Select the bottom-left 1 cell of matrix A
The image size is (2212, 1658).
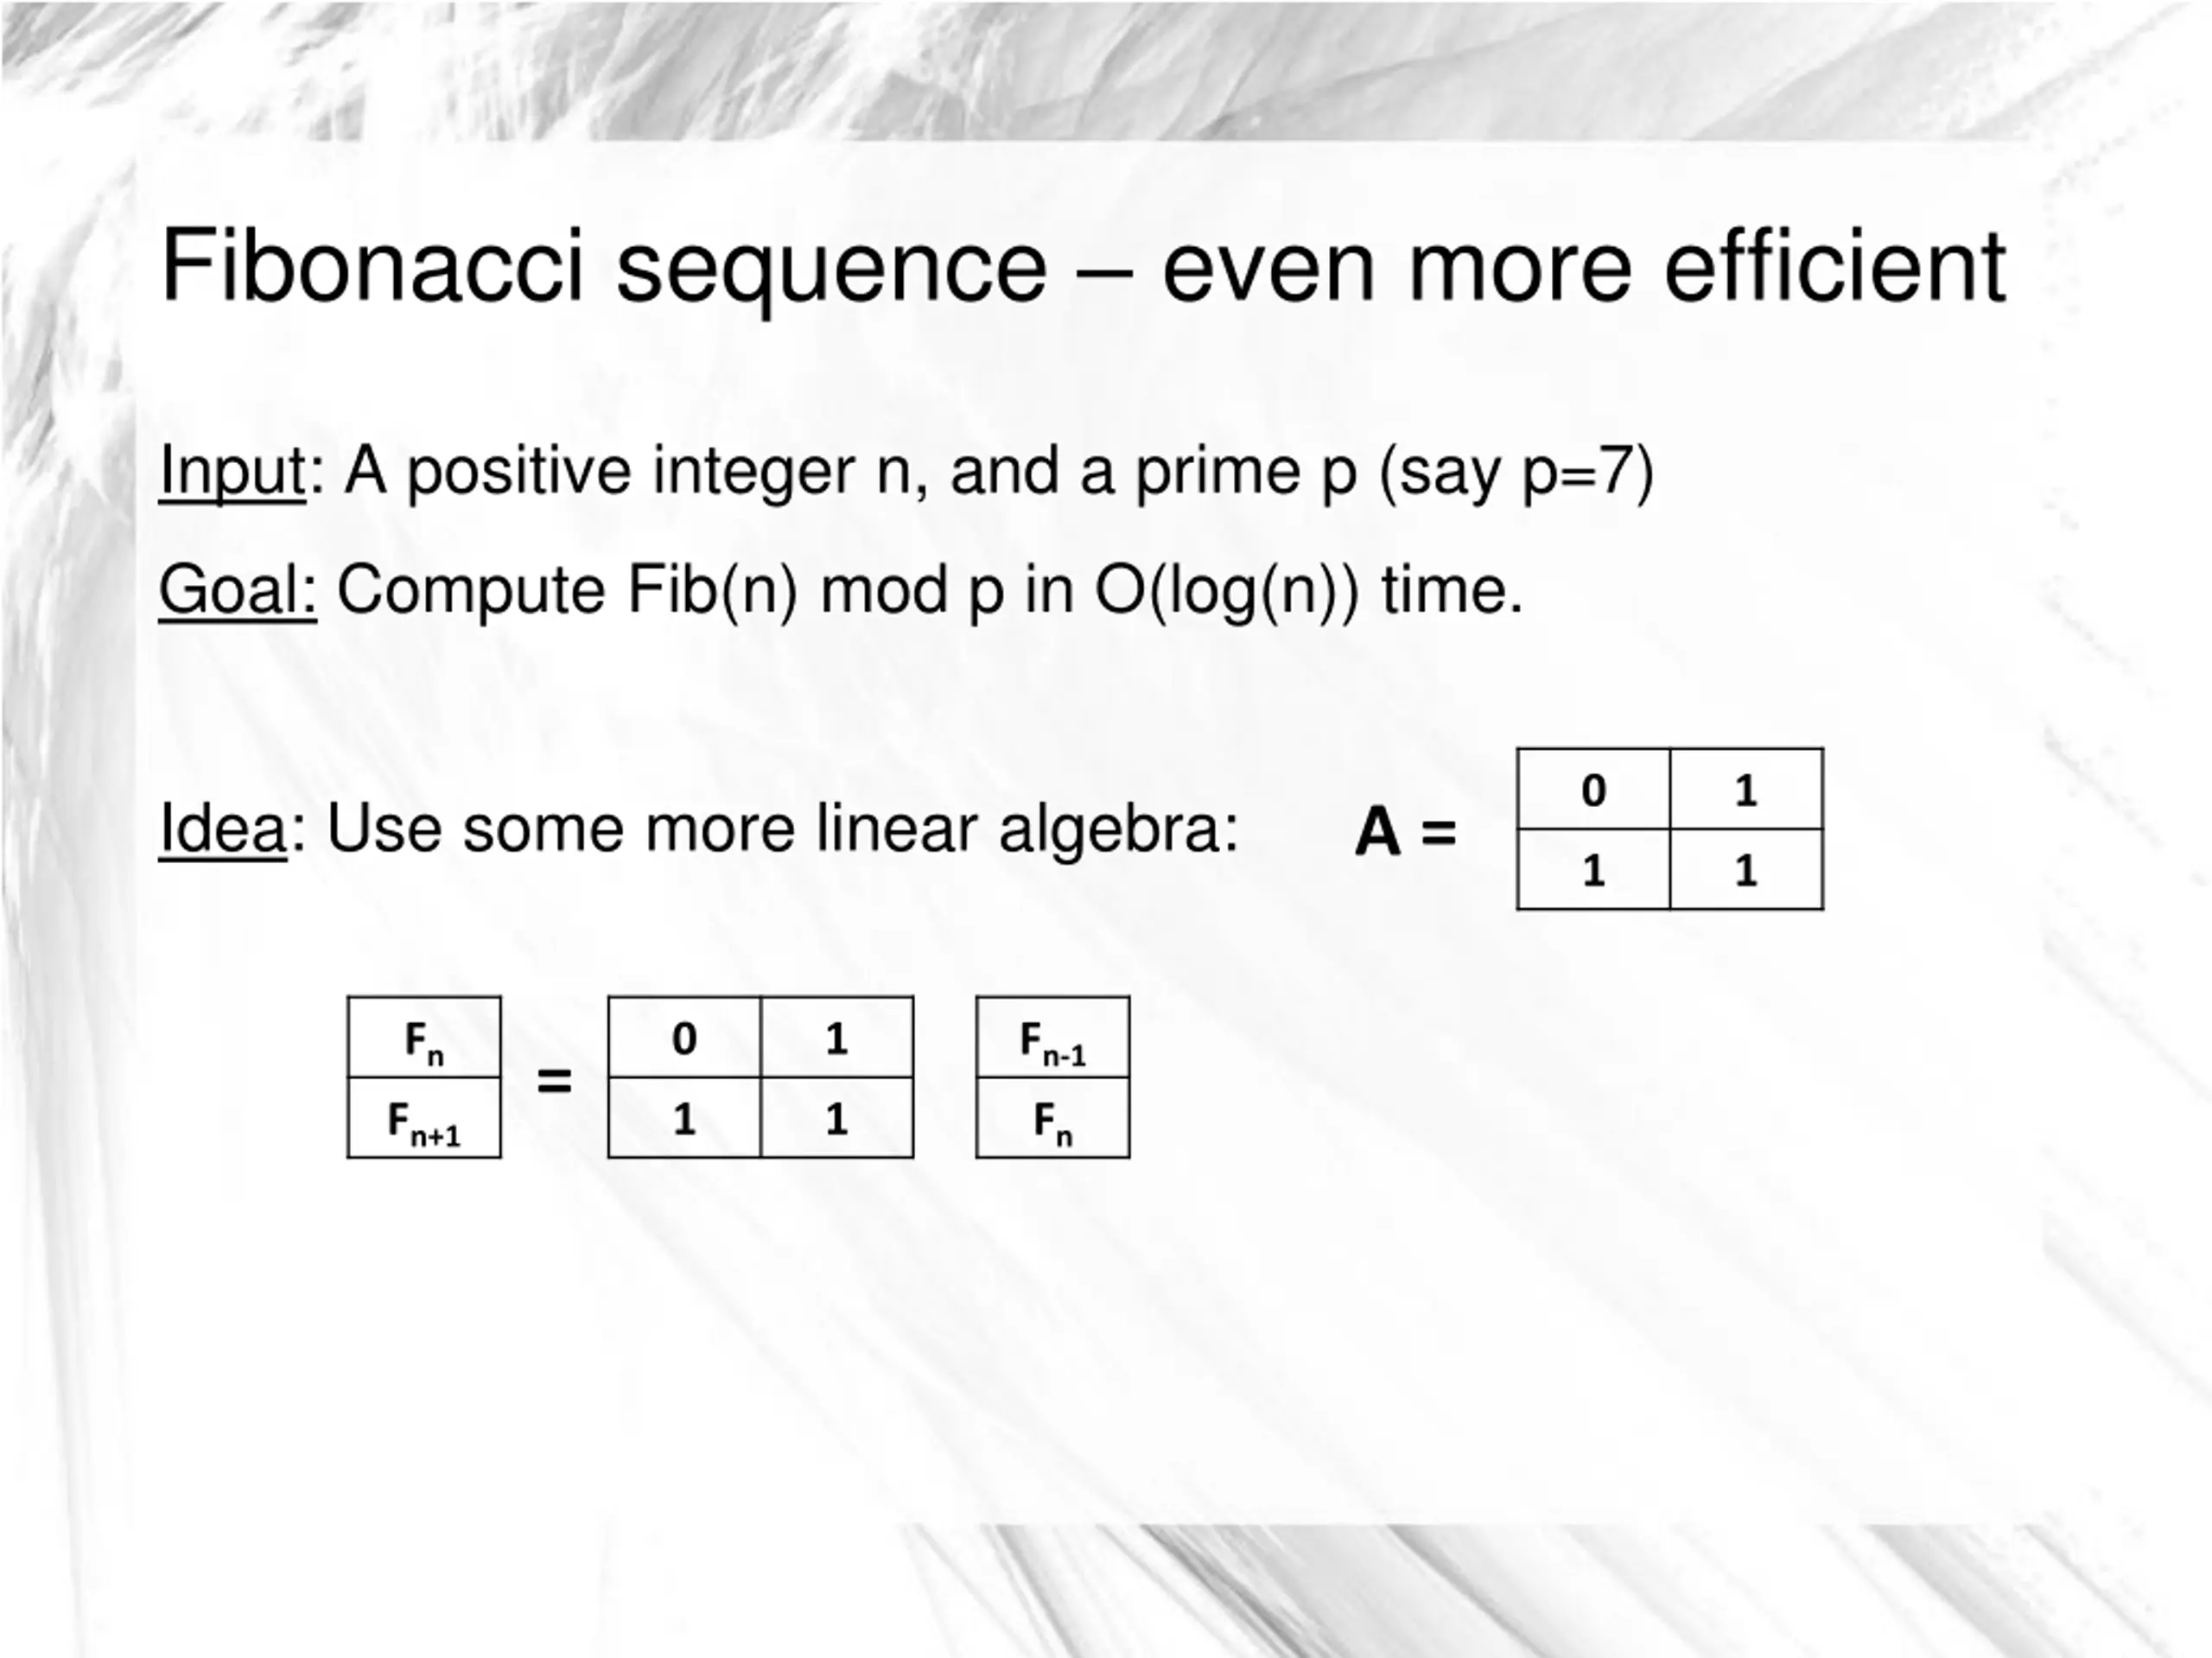[1594, 869]
